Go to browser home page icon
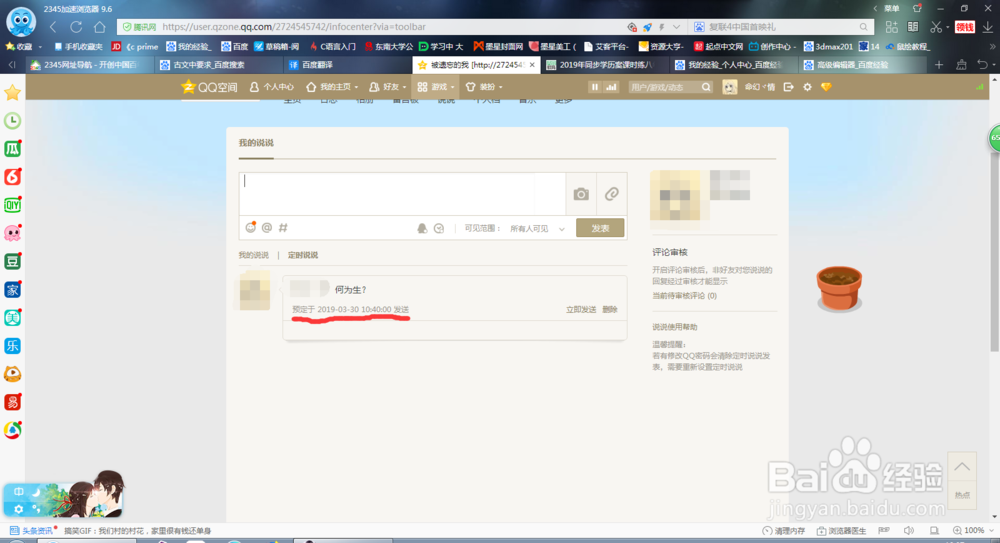1000x543 pixels. (99, 27)
